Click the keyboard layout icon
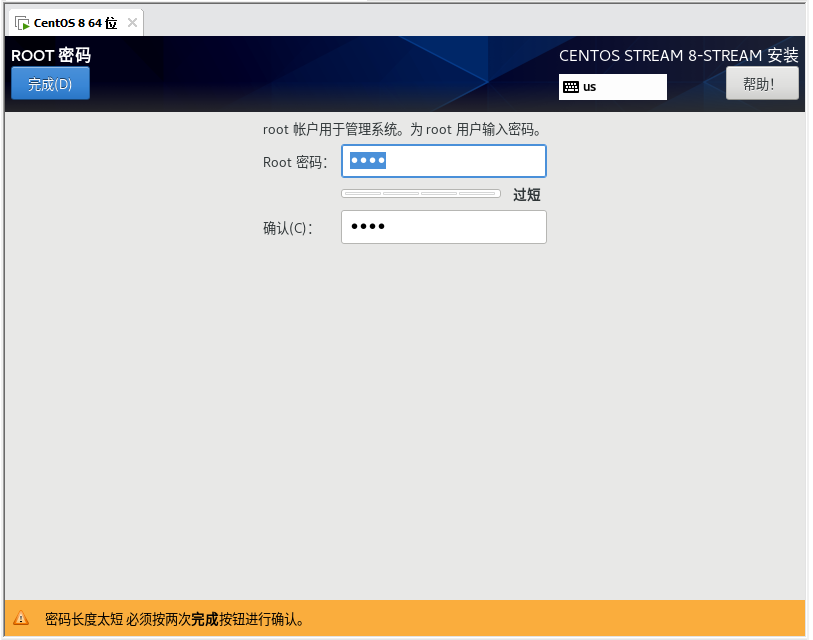 pyautogui.click(x=571, y=87)
